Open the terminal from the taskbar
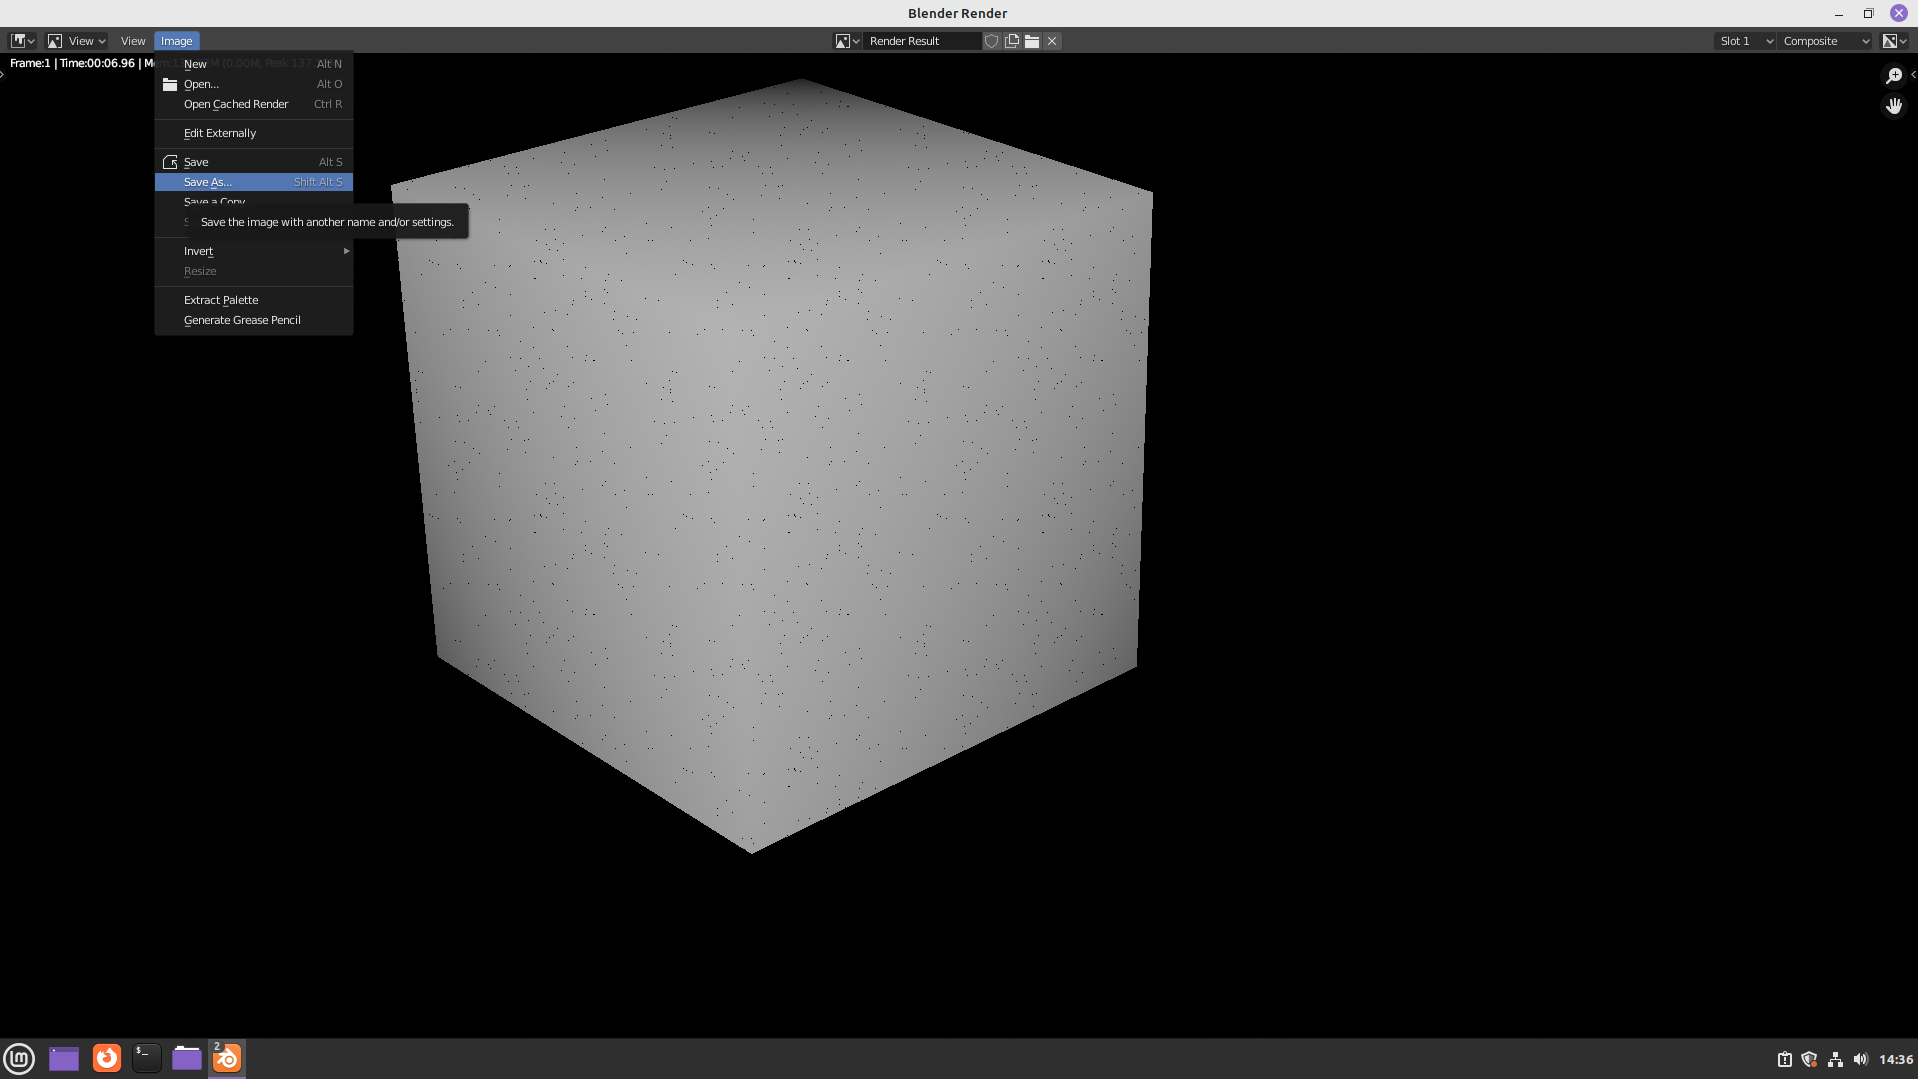Screen dimensions: 1918x1079 point(147,1058)
